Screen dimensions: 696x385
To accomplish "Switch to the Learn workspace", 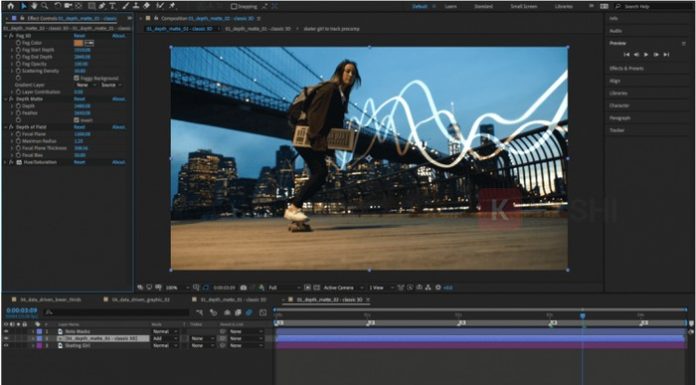I will [x=451, y=7].
